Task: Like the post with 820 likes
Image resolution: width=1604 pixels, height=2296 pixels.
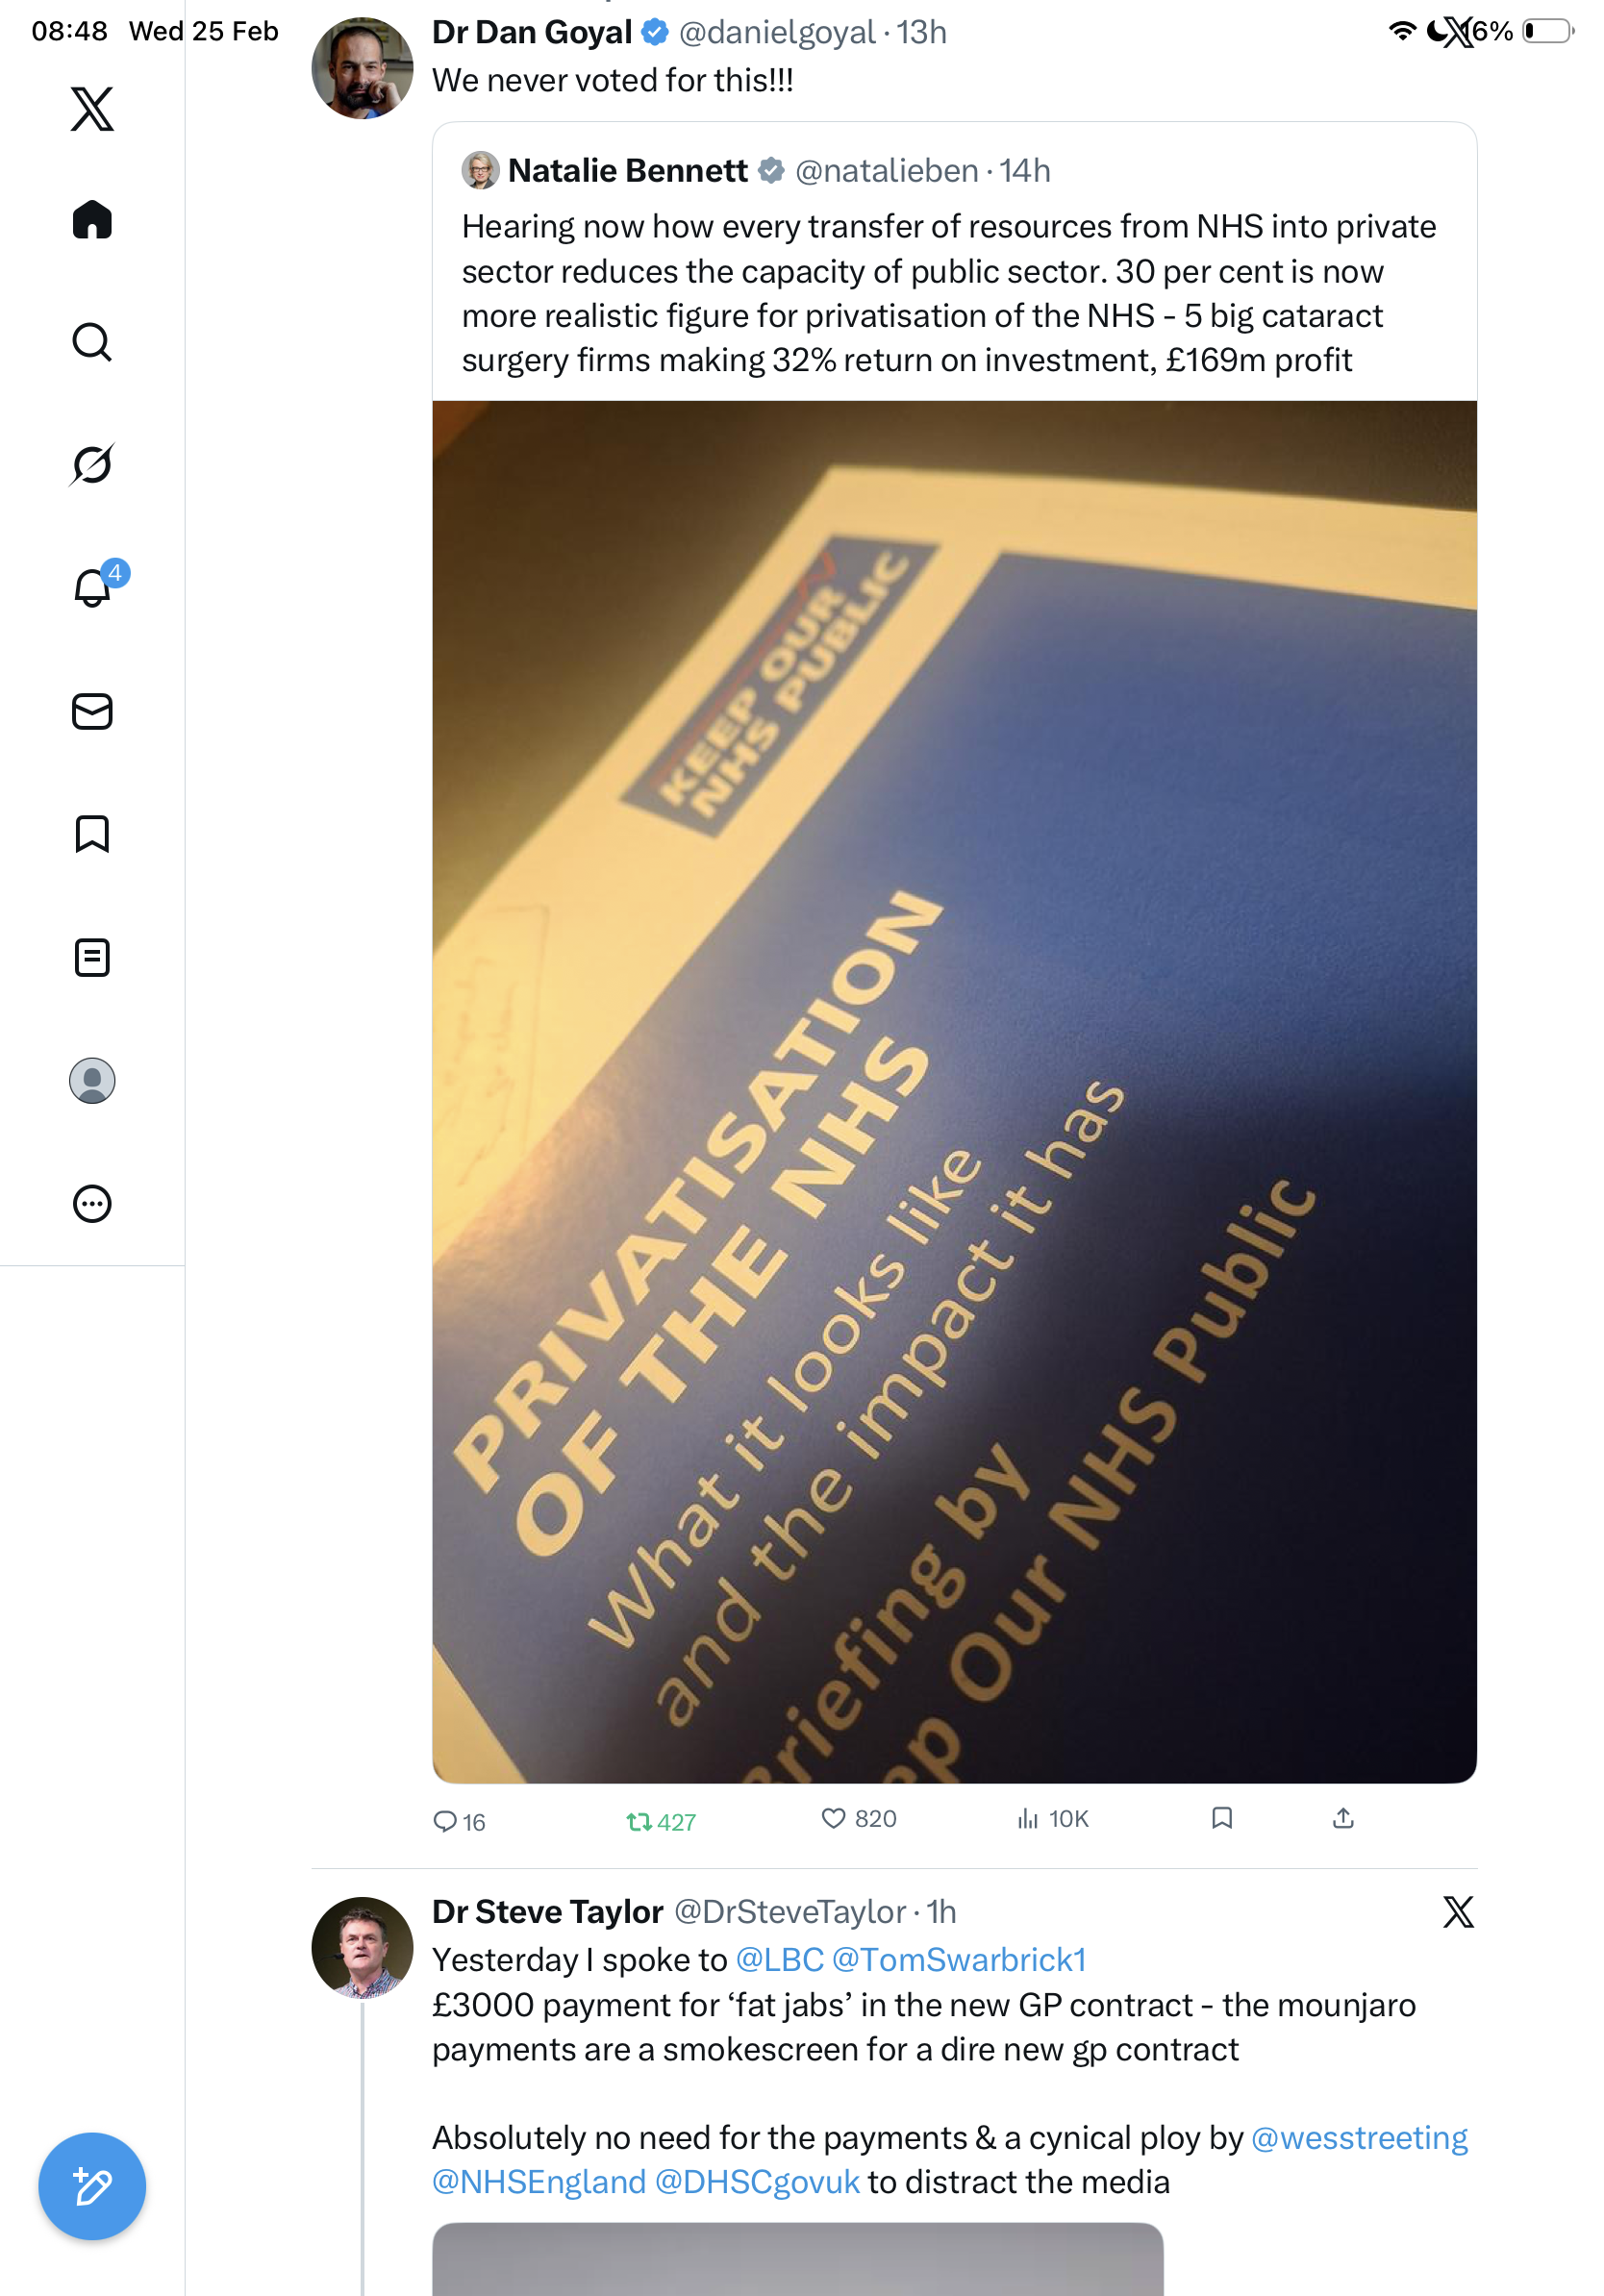Action: 858,1818
